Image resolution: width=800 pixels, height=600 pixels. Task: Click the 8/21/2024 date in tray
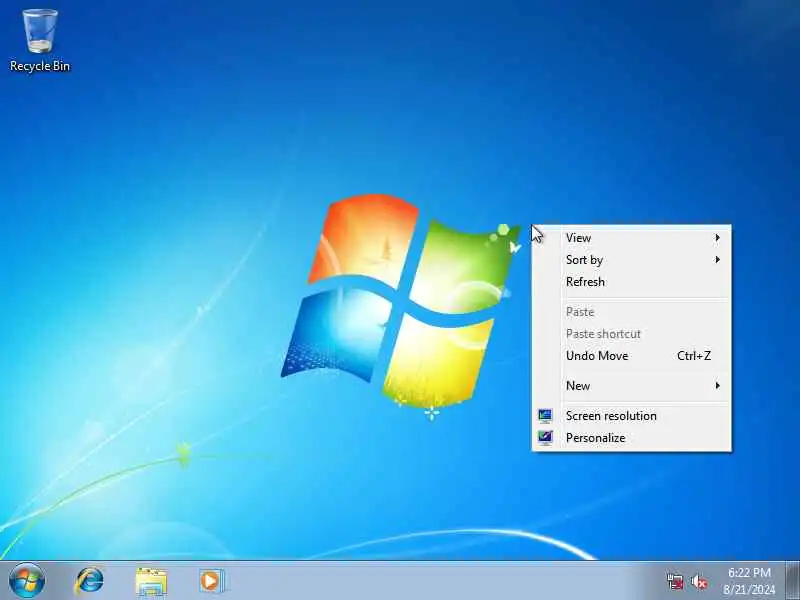click(749, 590)
